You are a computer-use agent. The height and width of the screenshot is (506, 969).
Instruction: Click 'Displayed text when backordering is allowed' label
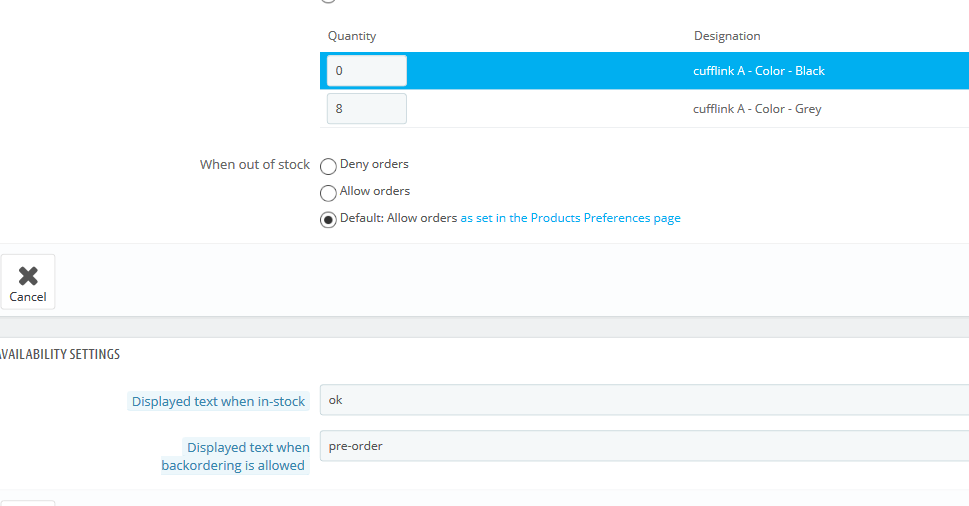pyautogui.click(x=236, y=456)
